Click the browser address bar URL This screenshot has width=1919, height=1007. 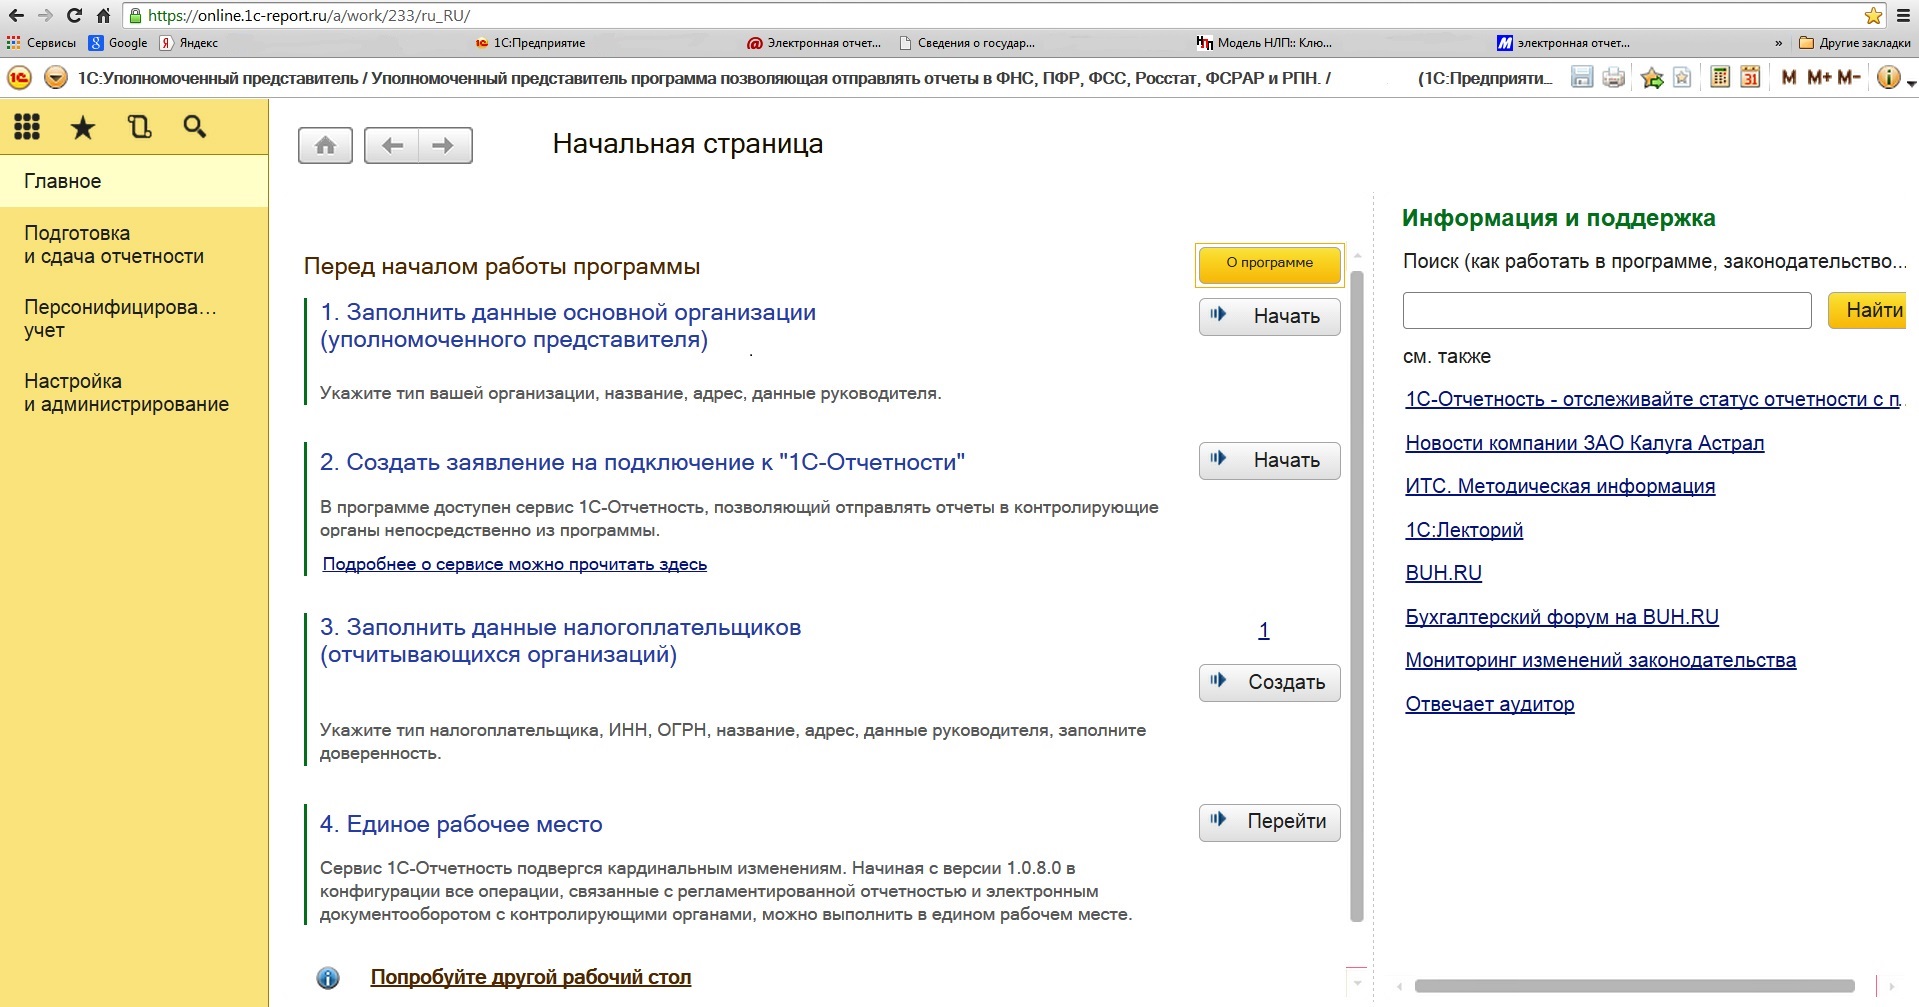coord(309,15)
